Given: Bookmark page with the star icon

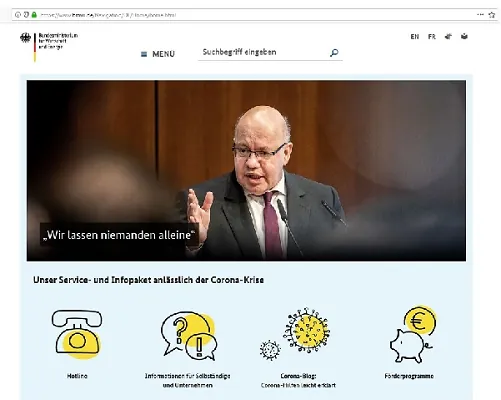Looking at the screenshot, I should pos(492,15).
